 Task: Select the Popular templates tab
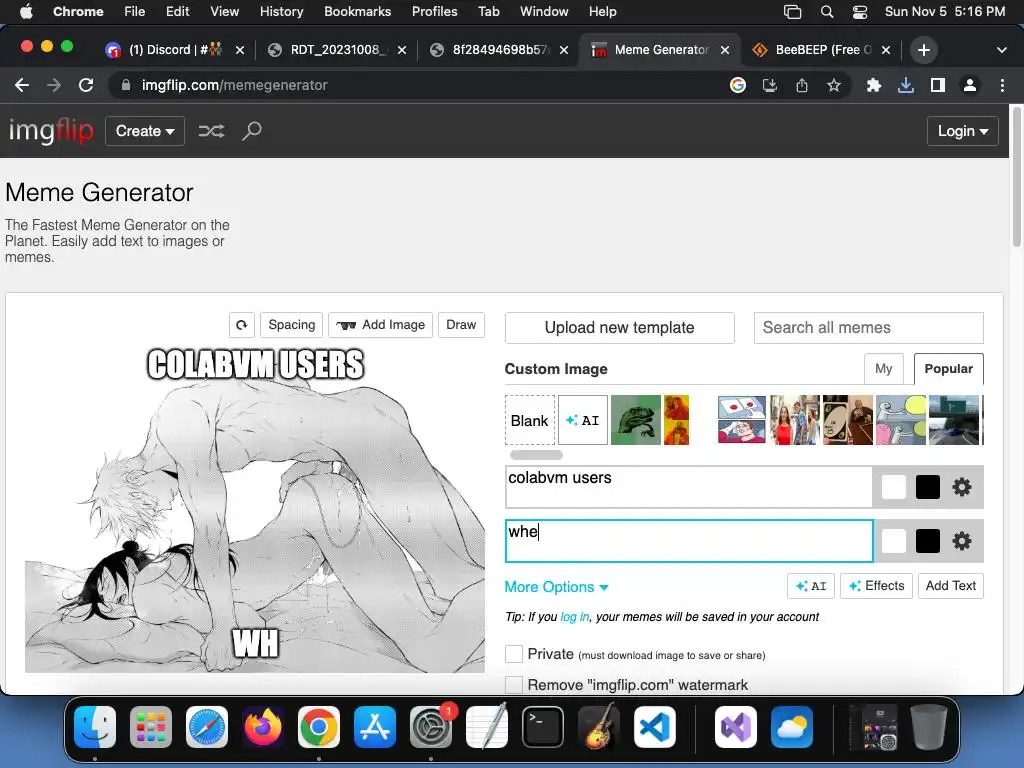(948, 369)
